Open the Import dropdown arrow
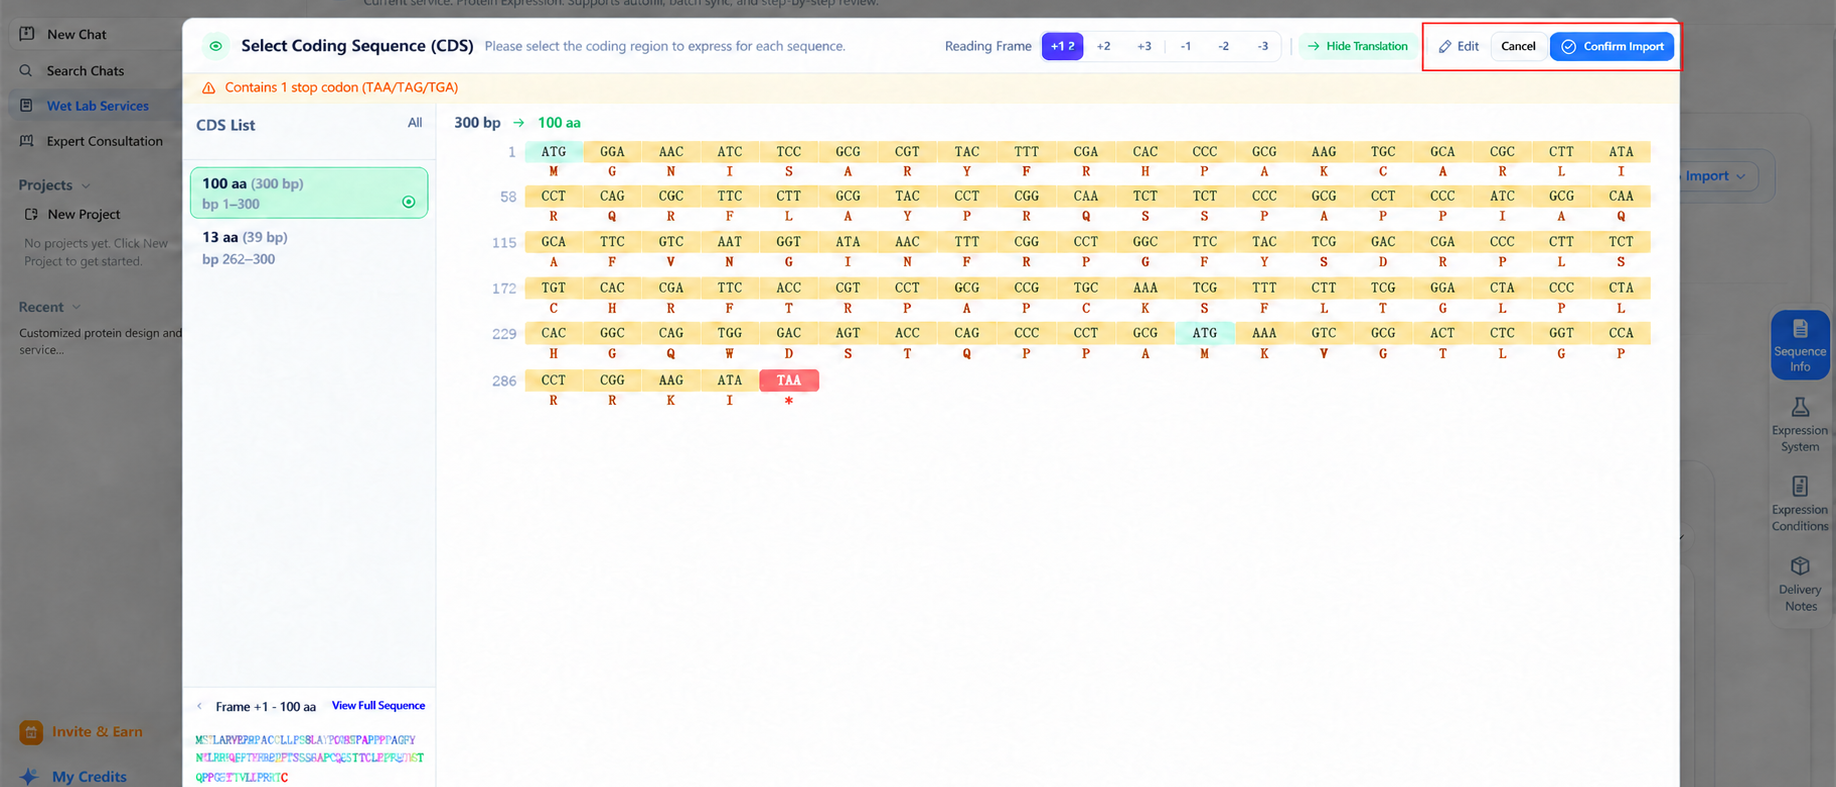 [1741, 176]
